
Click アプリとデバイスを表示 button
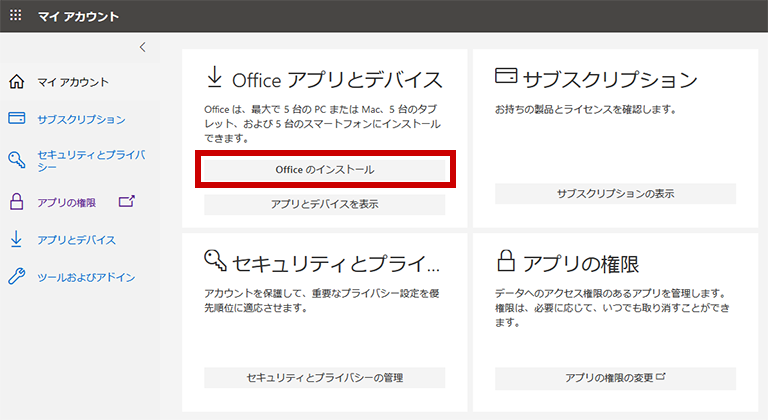(325, 204)
